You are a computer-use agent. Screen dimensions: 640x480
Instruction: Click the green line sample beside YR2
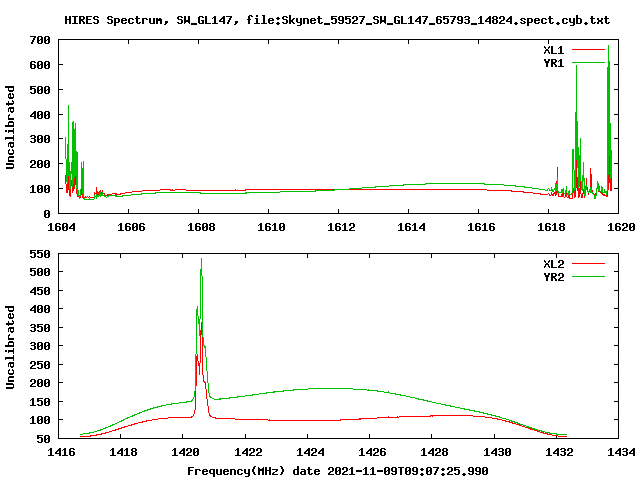[588, 277]
